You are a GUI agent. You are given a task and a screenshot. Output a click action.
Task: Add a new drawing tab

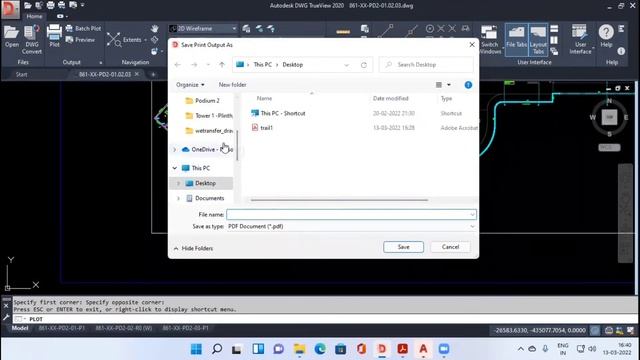(x=153, y=74)
